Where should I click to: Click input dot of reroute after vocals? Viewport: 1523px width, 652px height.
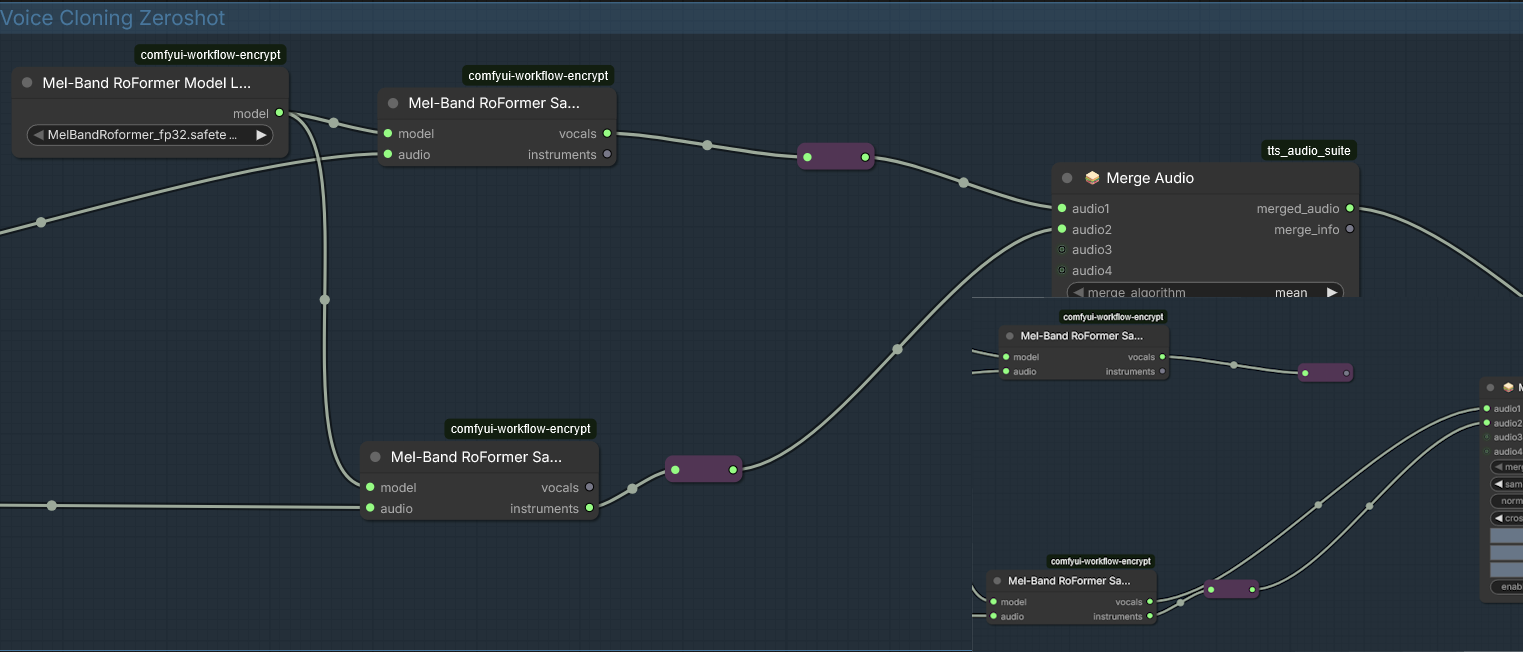pyautogui.click(x=807, y=157)
